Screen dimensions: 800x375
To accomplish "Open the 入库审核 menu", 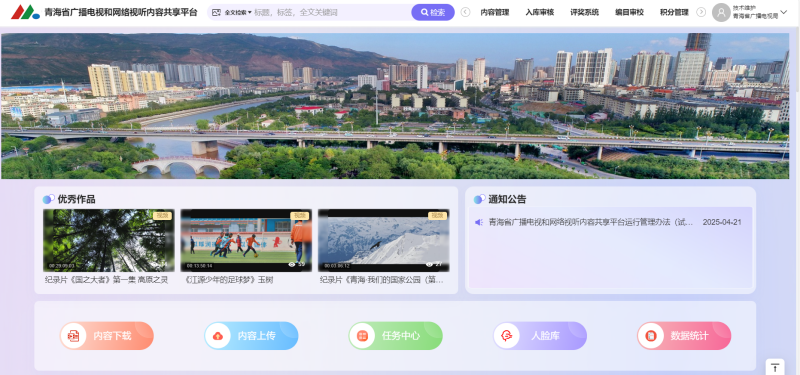I will point(539,12).
